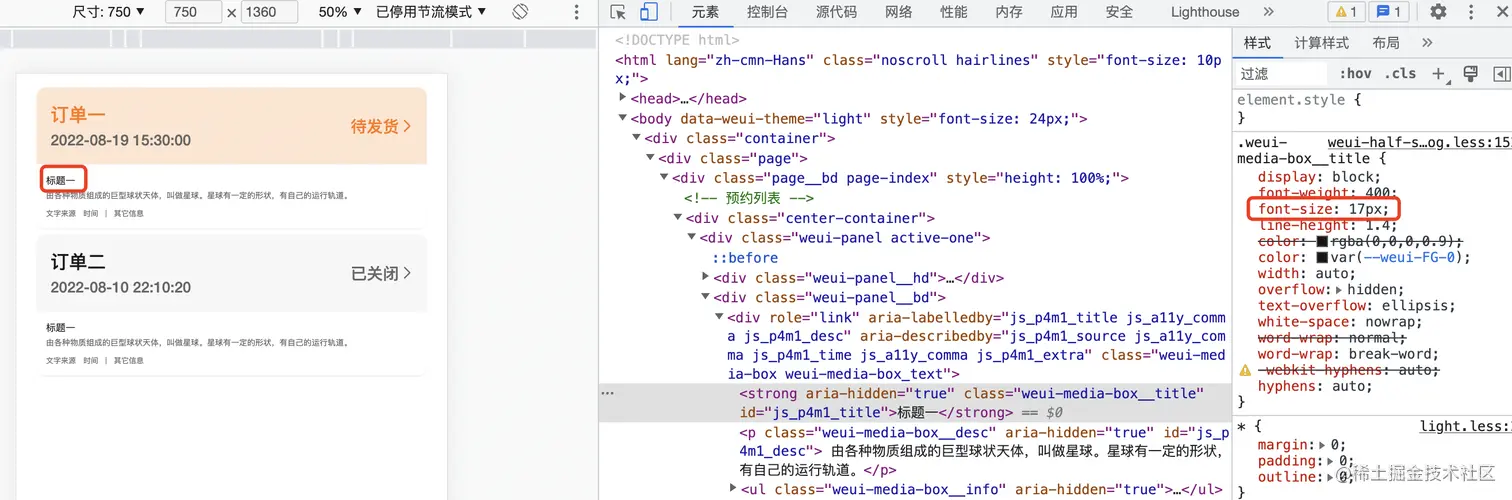Click the height field showing 1360
The width and height of the screenshot is (1512, 500).
tap(269, 12)
